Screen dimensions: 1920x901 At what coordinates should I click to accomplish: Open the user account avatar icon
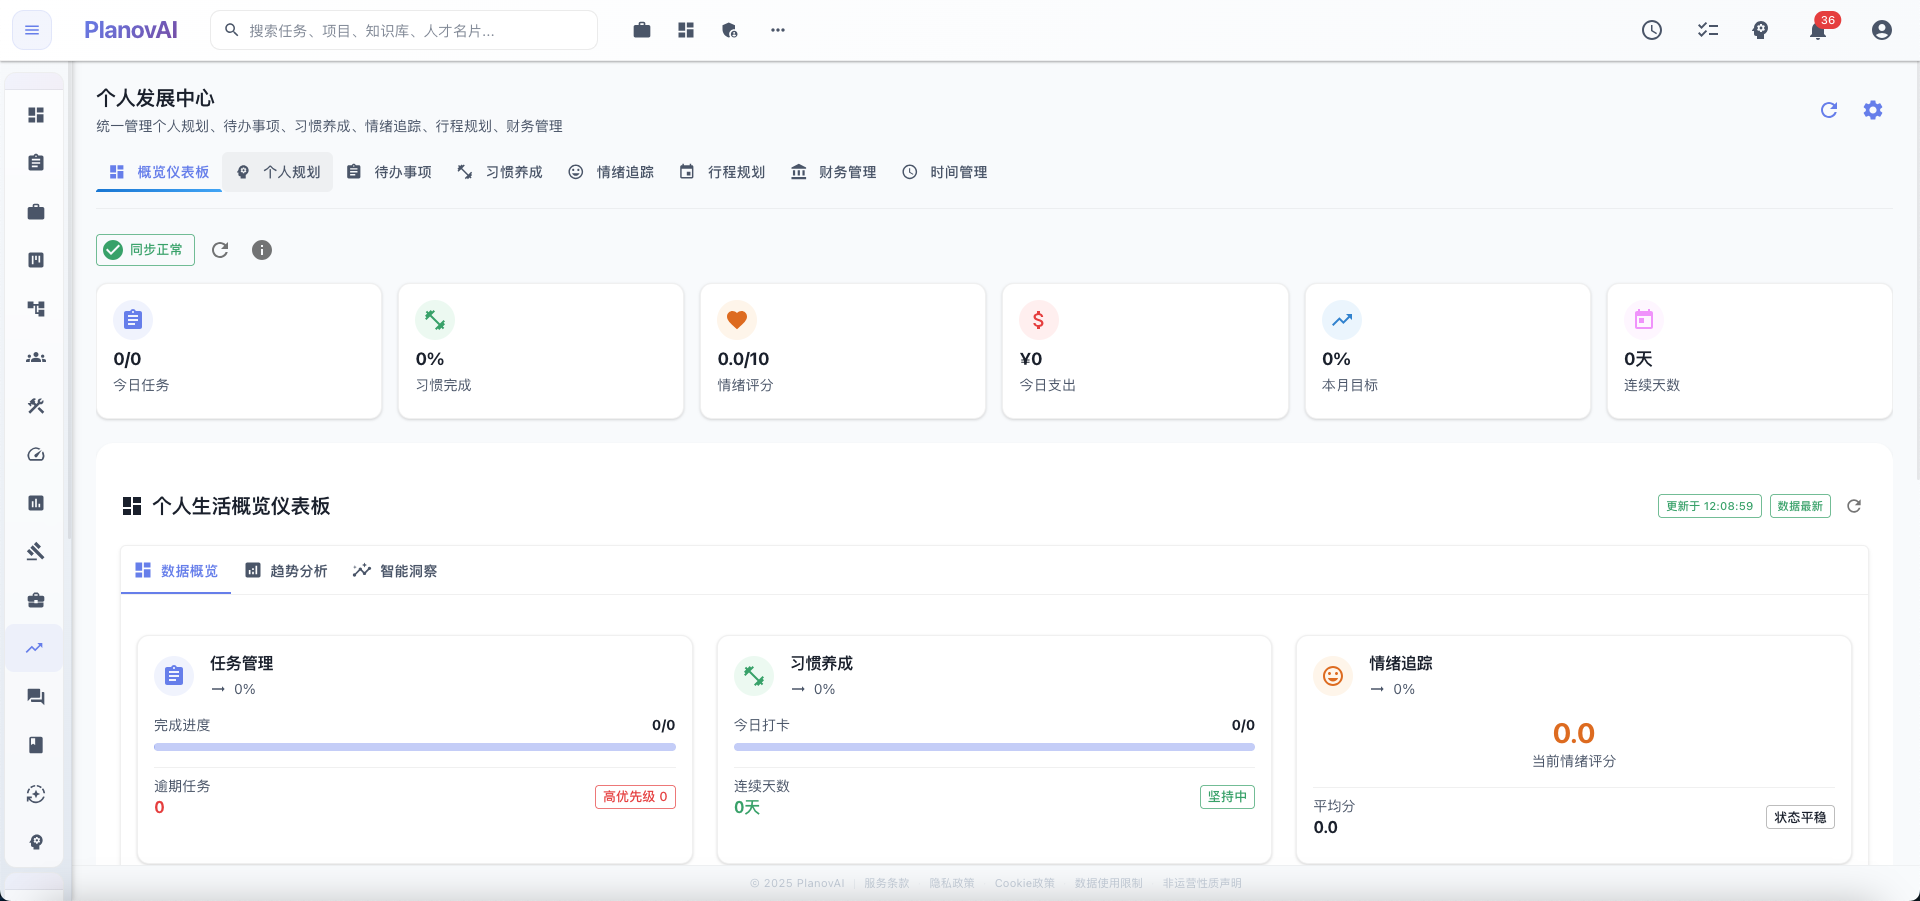[x=1881, y=30]
